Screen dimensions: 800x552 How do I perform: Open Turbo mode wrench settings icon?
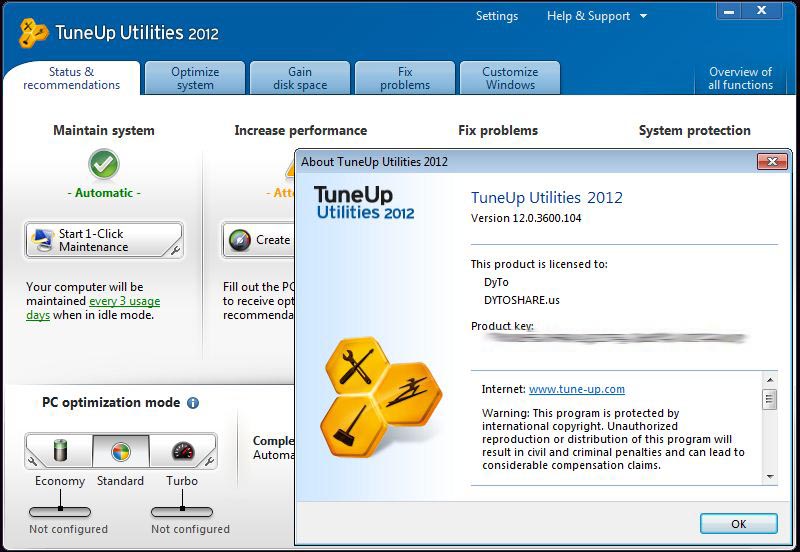click(209, 461)
